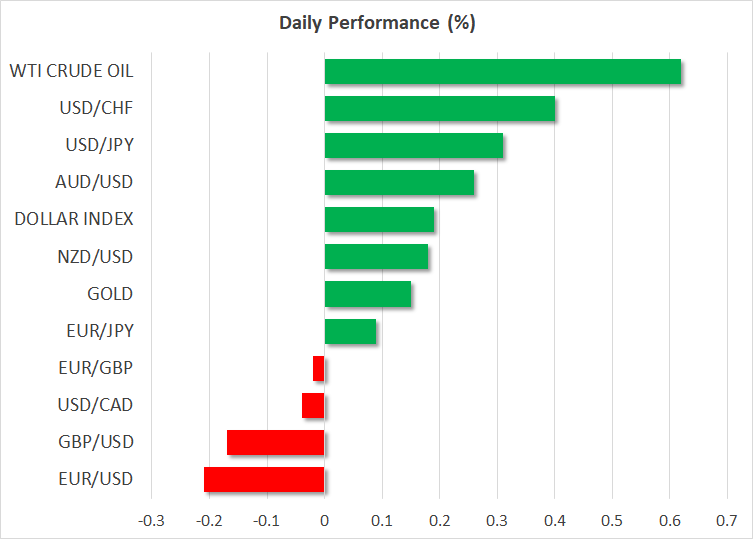The width and height of the screenshot is (753, 539).
Task: Select the 0.7 axis tick label
Action: 727,520
